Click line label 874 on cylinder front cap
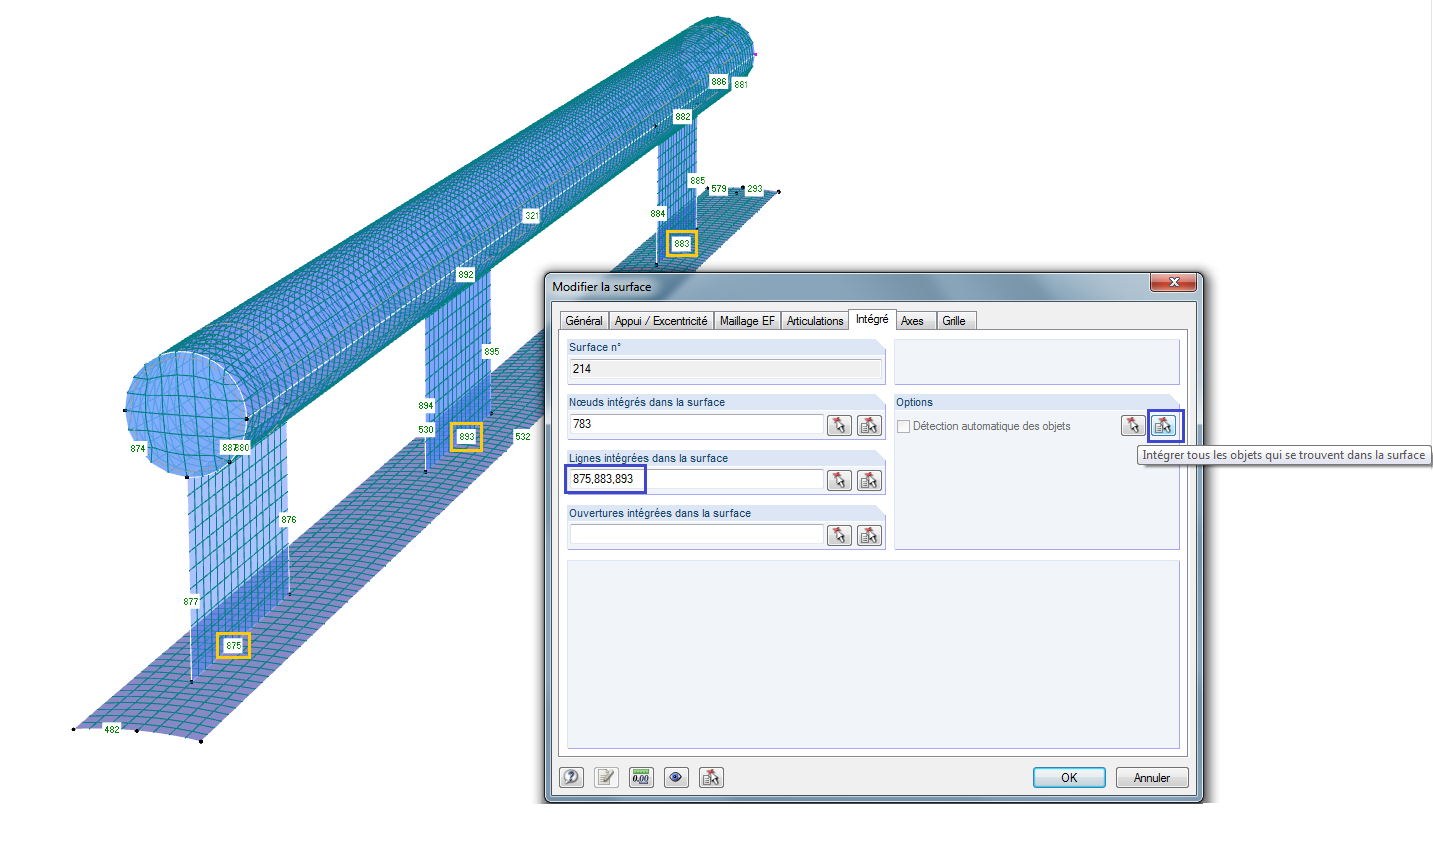The image size is (1433, 865). click(x=138, y=449)
